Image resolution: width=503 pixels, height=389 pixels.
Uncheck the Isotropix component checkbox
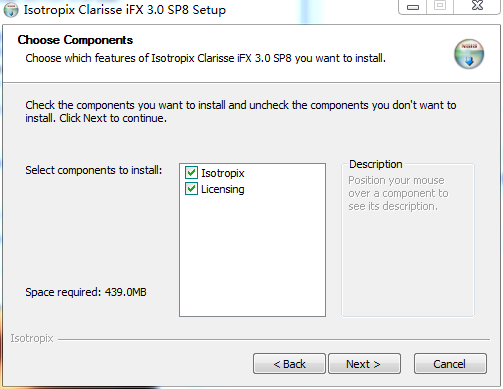tap(191, 173)
